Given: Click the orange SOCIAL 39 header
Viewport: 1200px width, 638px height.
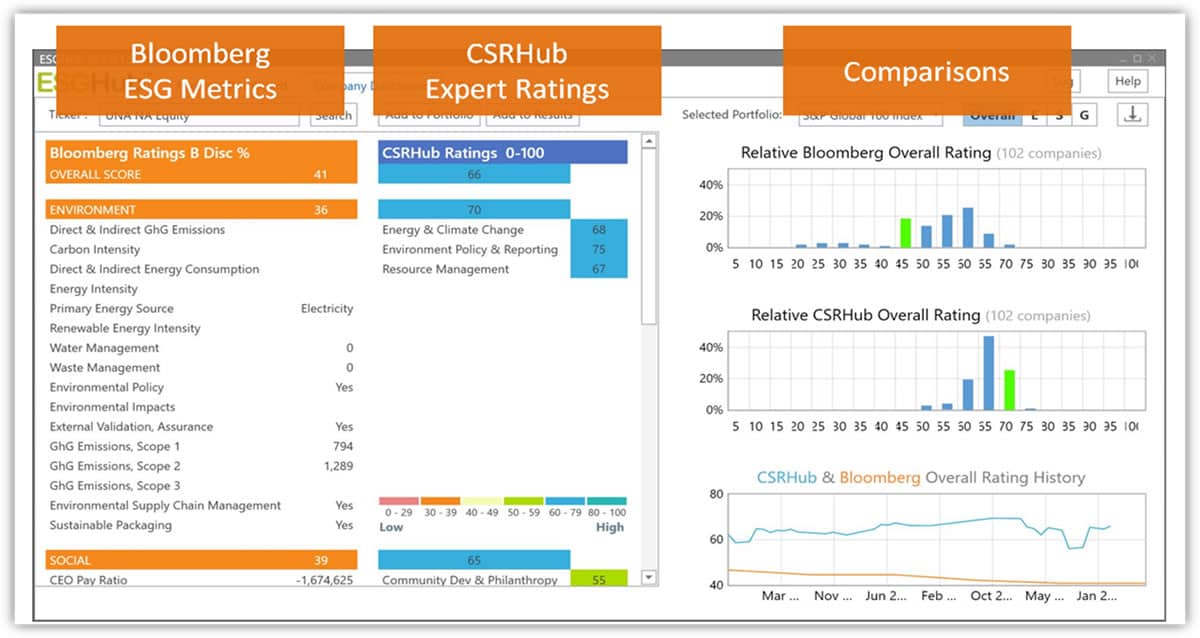Looking at the screenshot, I should 201,560.
